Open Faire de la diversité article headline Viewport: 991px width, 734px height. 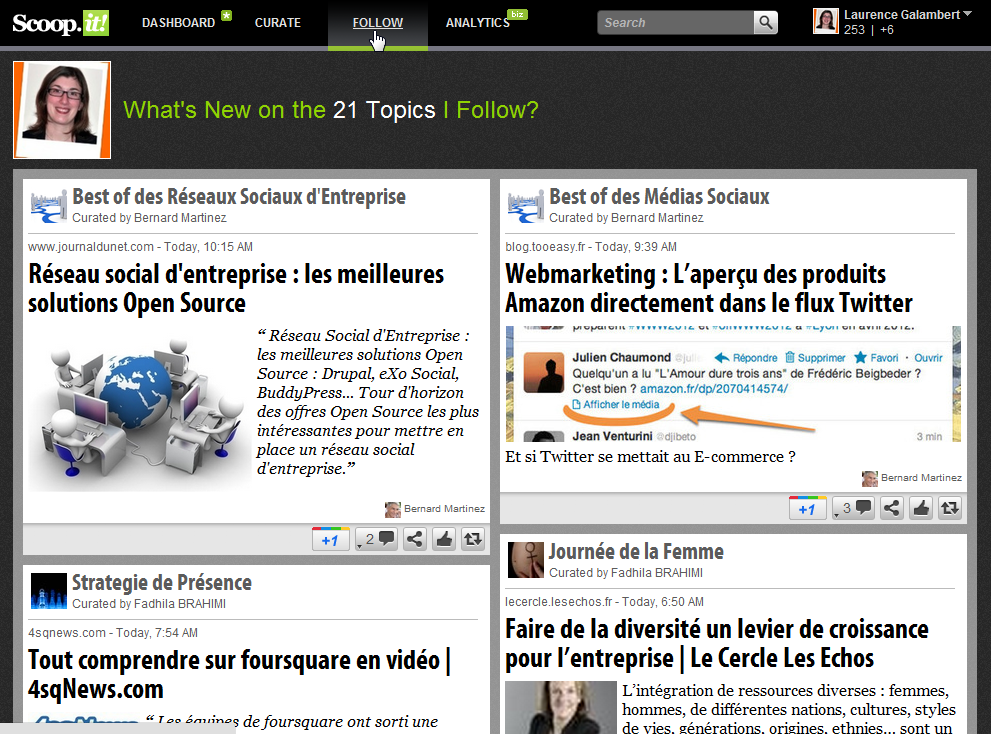717,643
